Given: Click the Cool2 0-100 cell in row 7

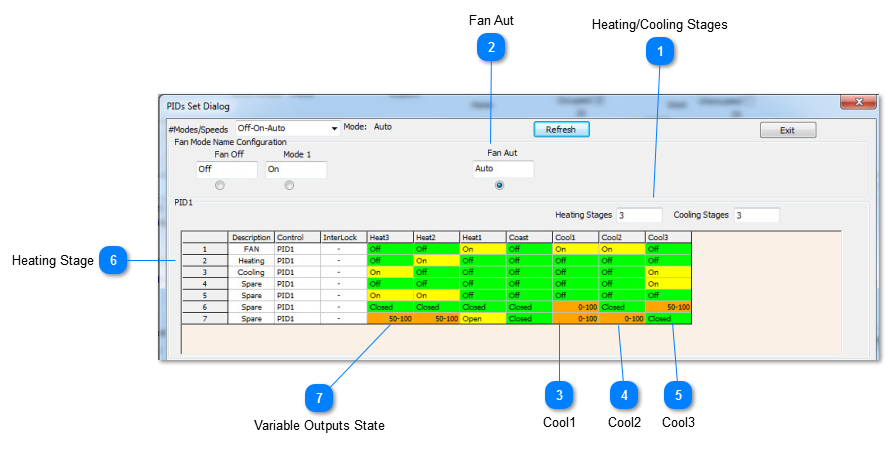Looking at the screenshot, I should click(622, 319).
